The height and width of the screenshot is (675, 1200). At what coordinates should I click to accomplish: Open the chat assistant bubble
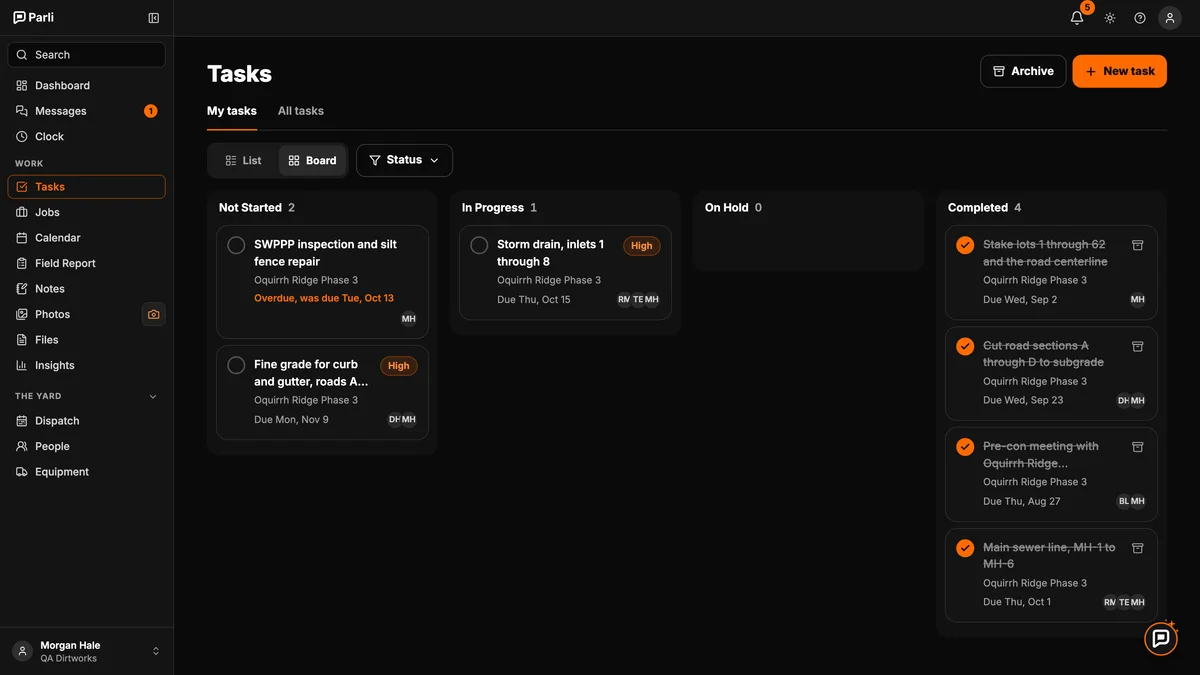1161,638
